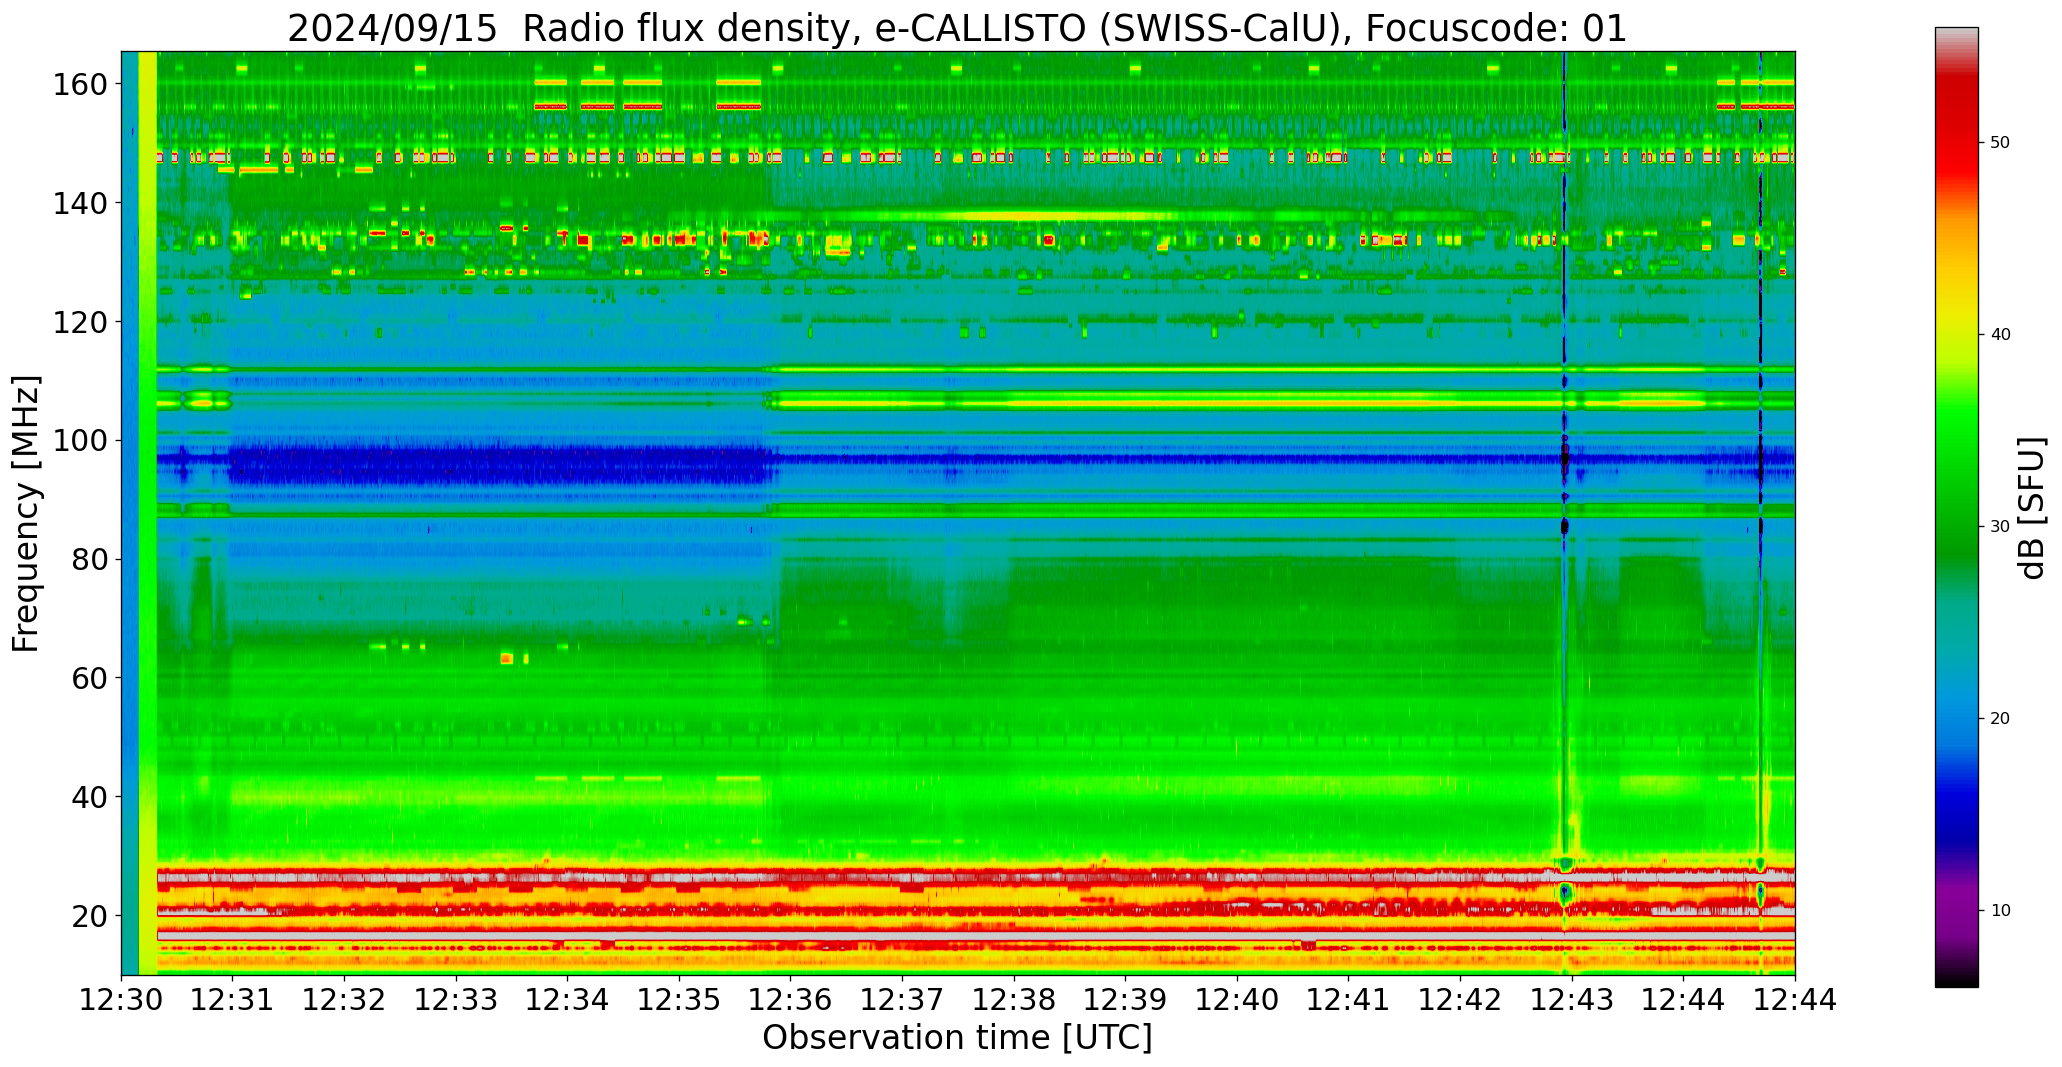The image size is (2062, 1067).
Task: Click the '20' frequency axis label
Action: pyautogui.click(x=90, y=915)
